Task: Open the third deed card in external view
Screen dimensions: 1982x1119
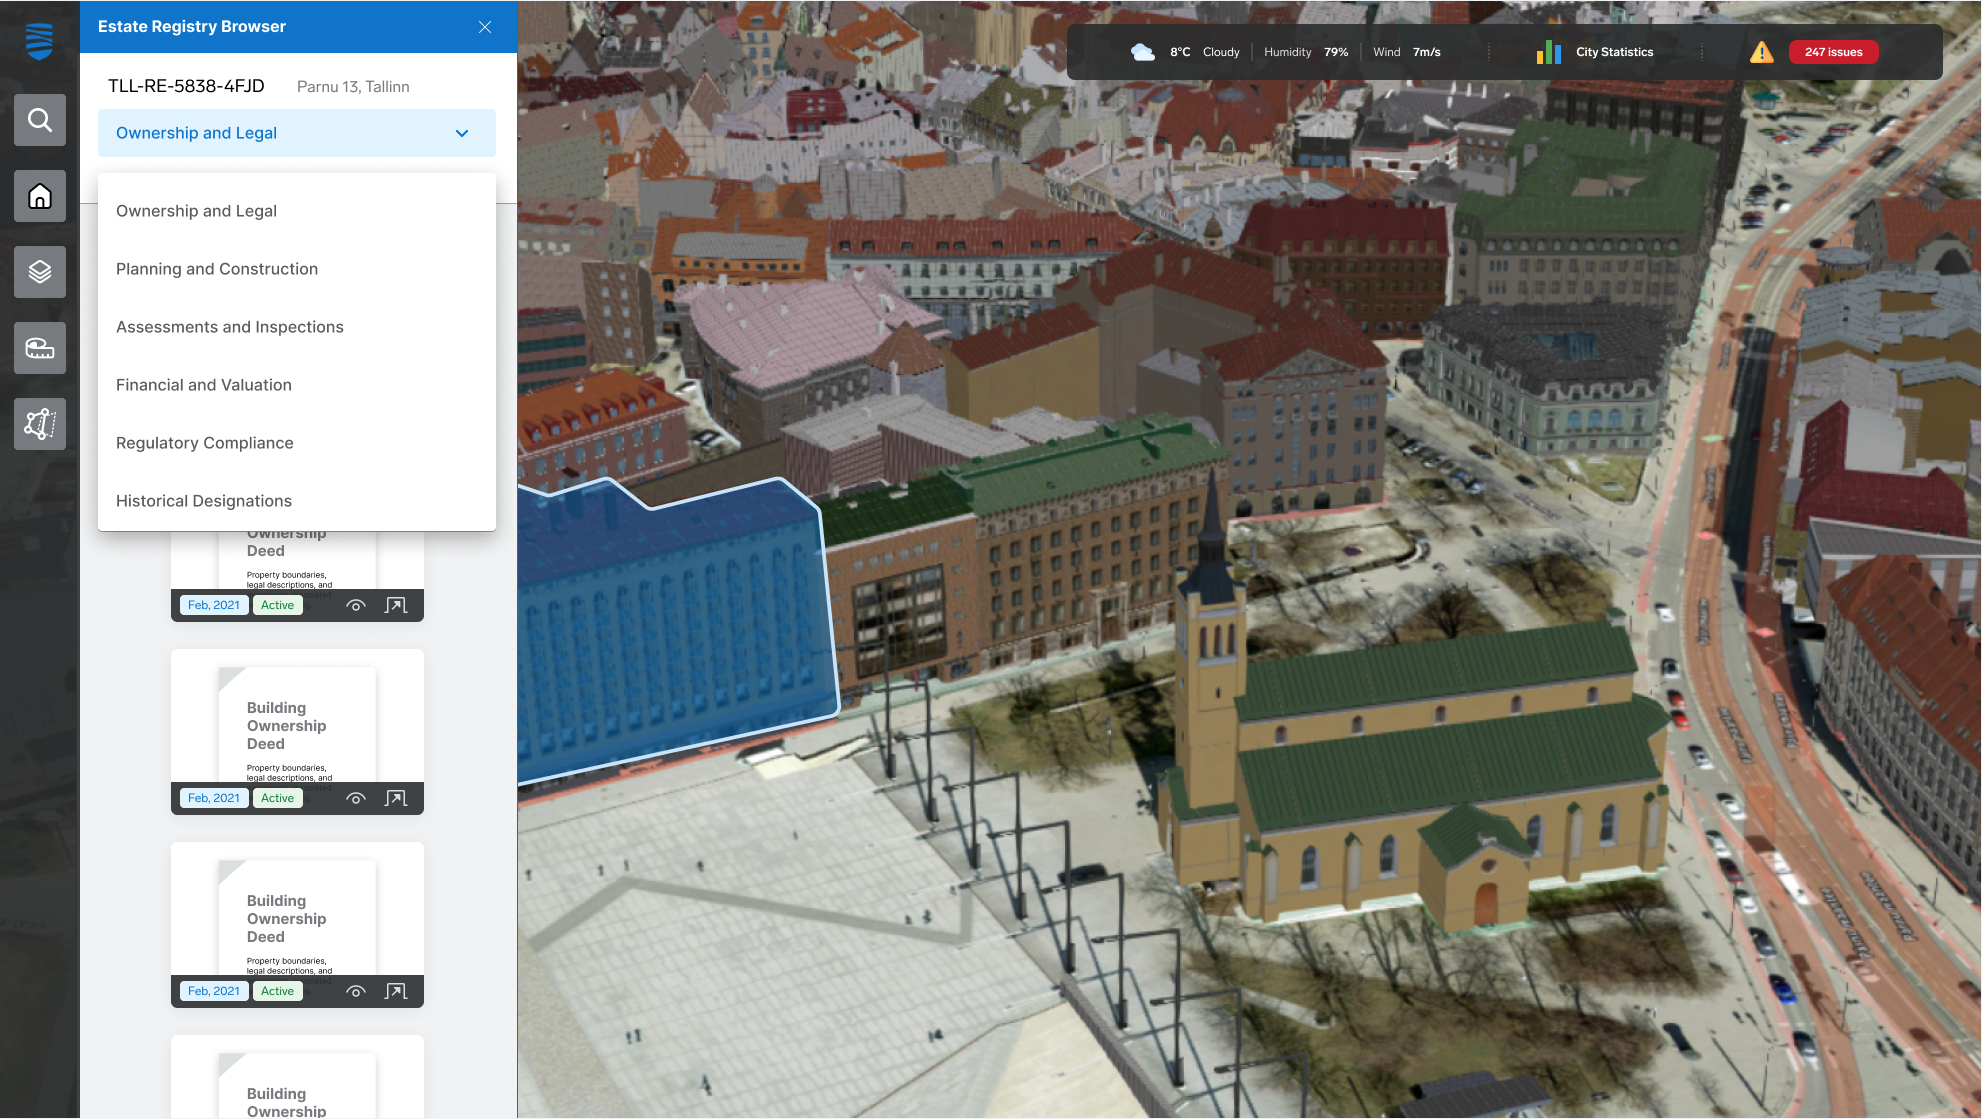Action: [396, 991]
